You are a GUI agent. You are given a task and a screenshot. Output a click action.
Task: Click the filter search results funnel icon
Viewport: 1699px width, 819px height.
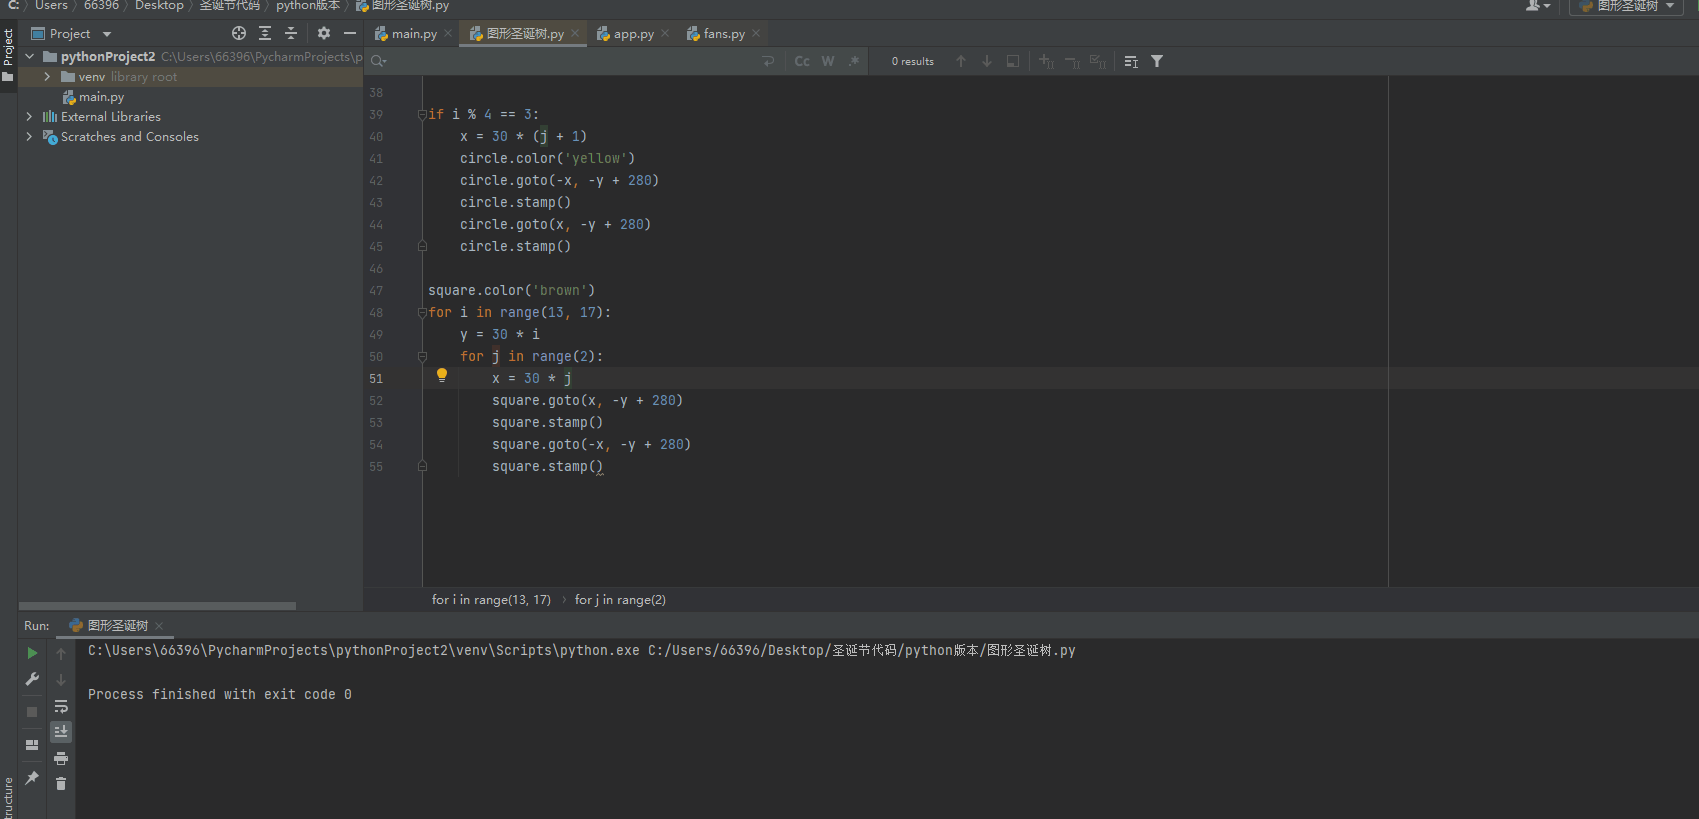(1157, 62)
